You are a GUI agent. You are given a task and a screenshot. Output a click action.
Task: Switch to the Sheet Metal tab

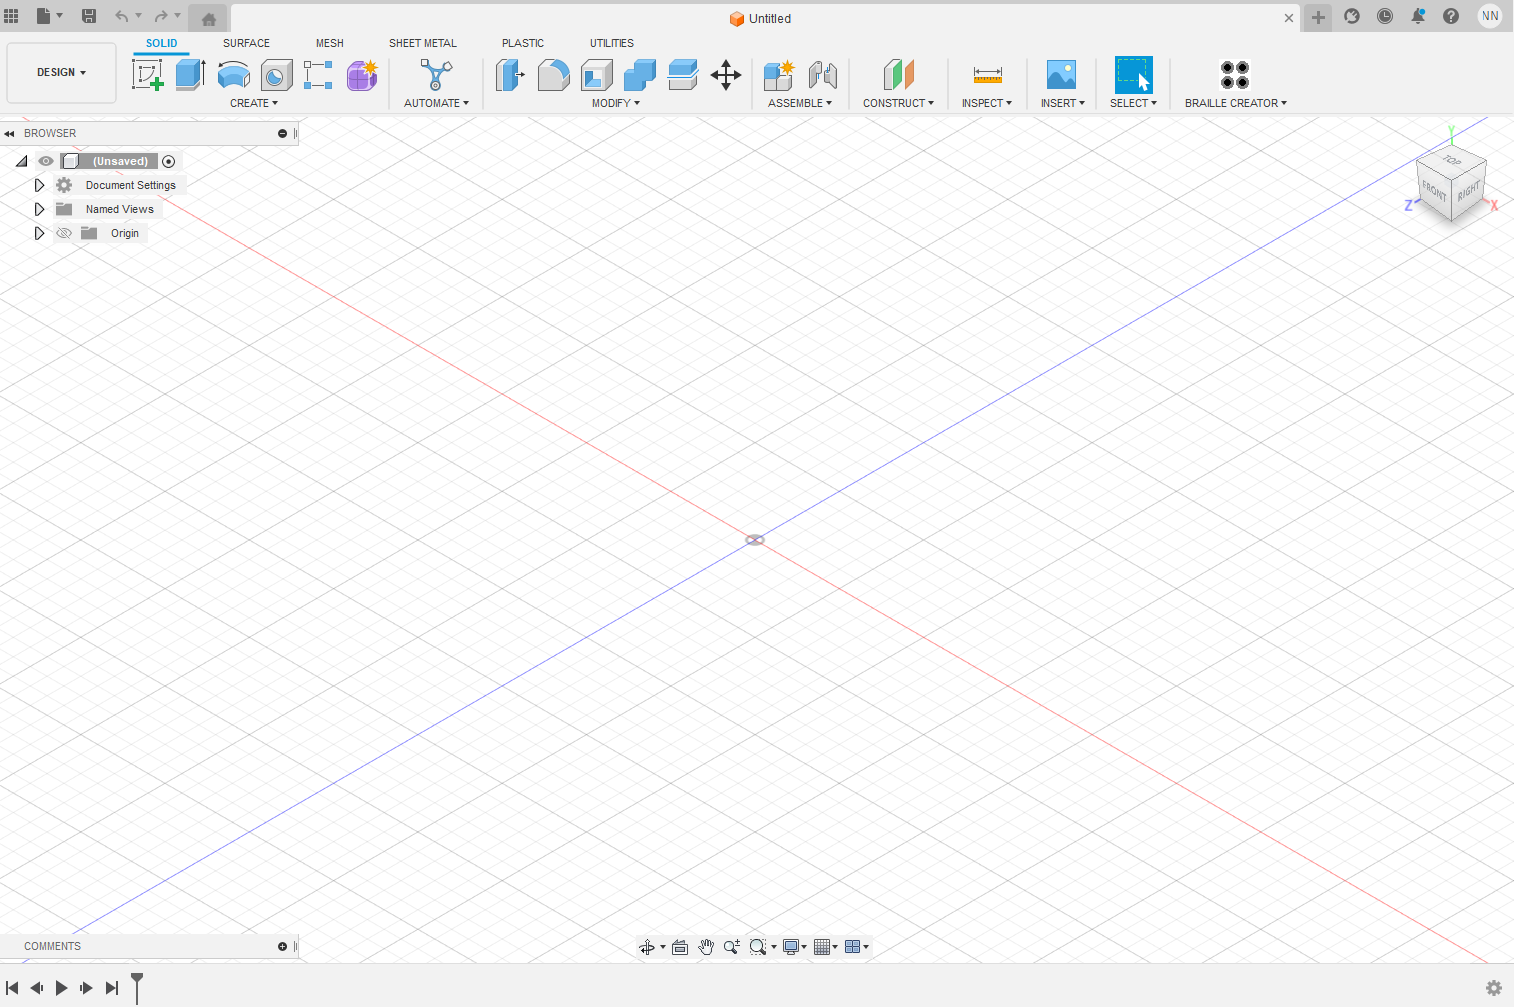(423, 43)
